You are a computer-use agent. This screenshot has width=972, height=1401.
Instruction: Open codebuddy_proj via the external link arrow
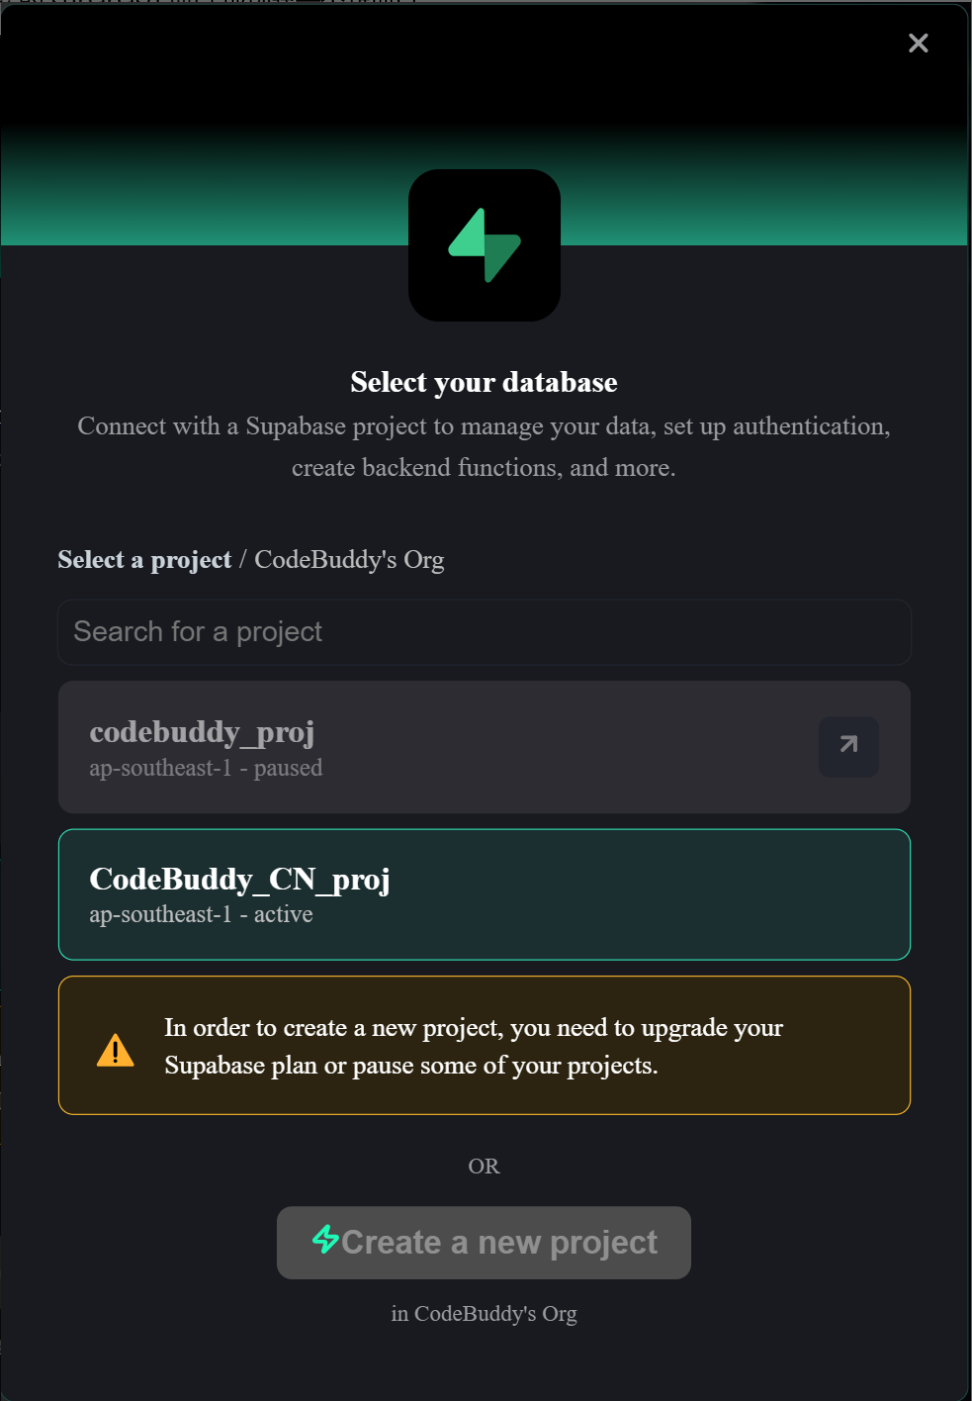coord(848,747)
